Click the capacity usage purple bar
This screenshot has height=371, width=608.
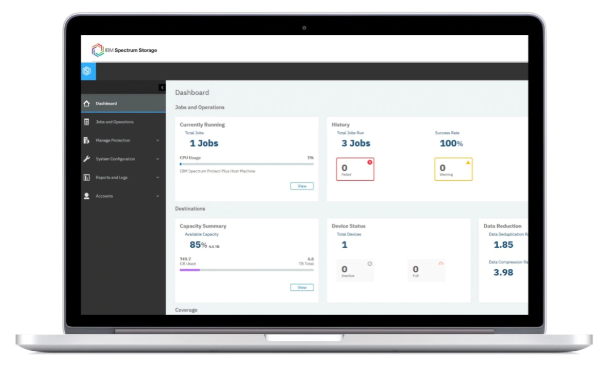(x=190, y=270)
